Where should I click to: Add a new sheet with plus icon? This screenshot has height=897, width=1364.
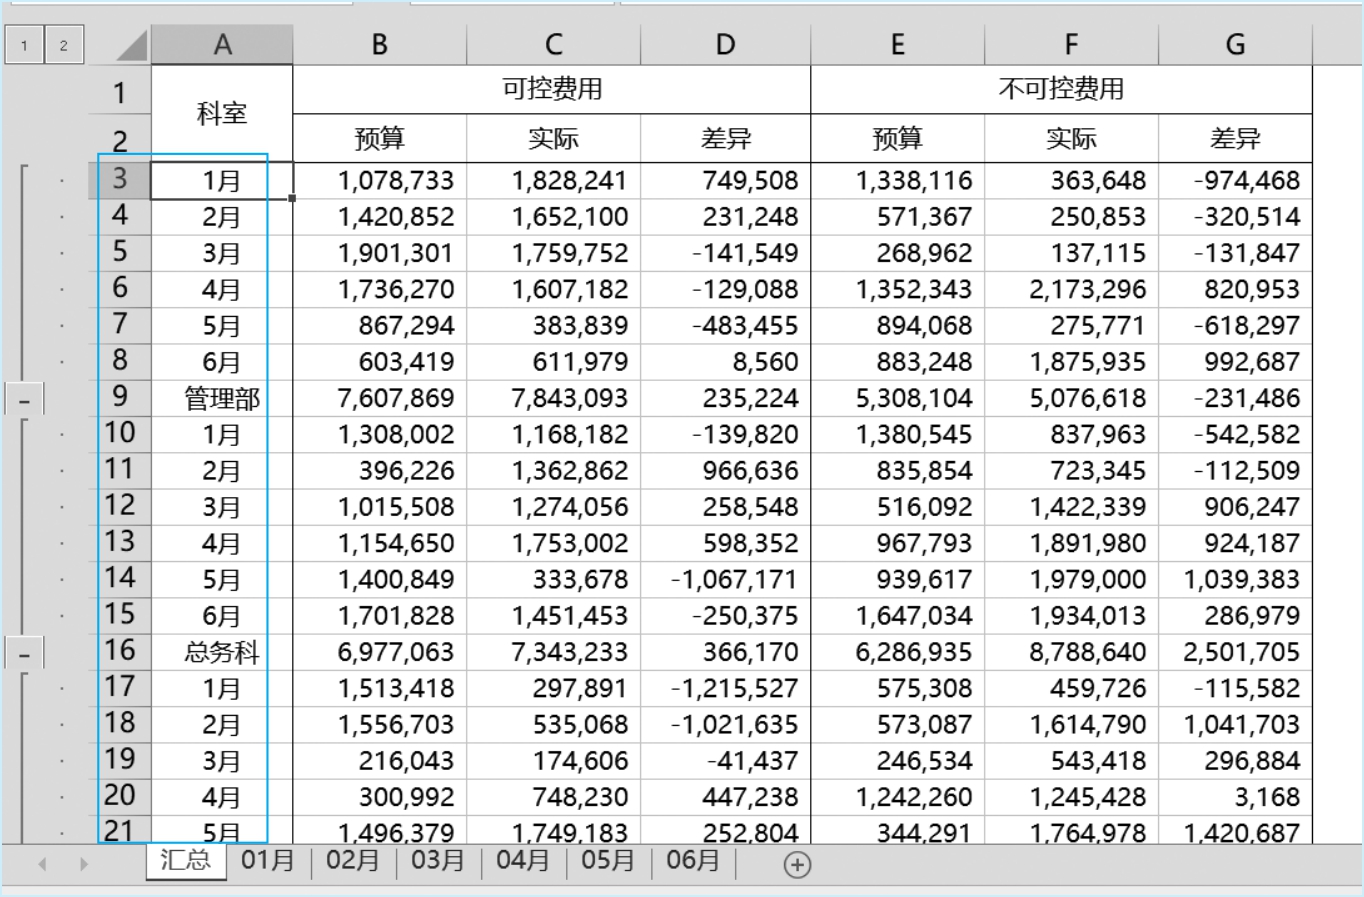(797, 865)
